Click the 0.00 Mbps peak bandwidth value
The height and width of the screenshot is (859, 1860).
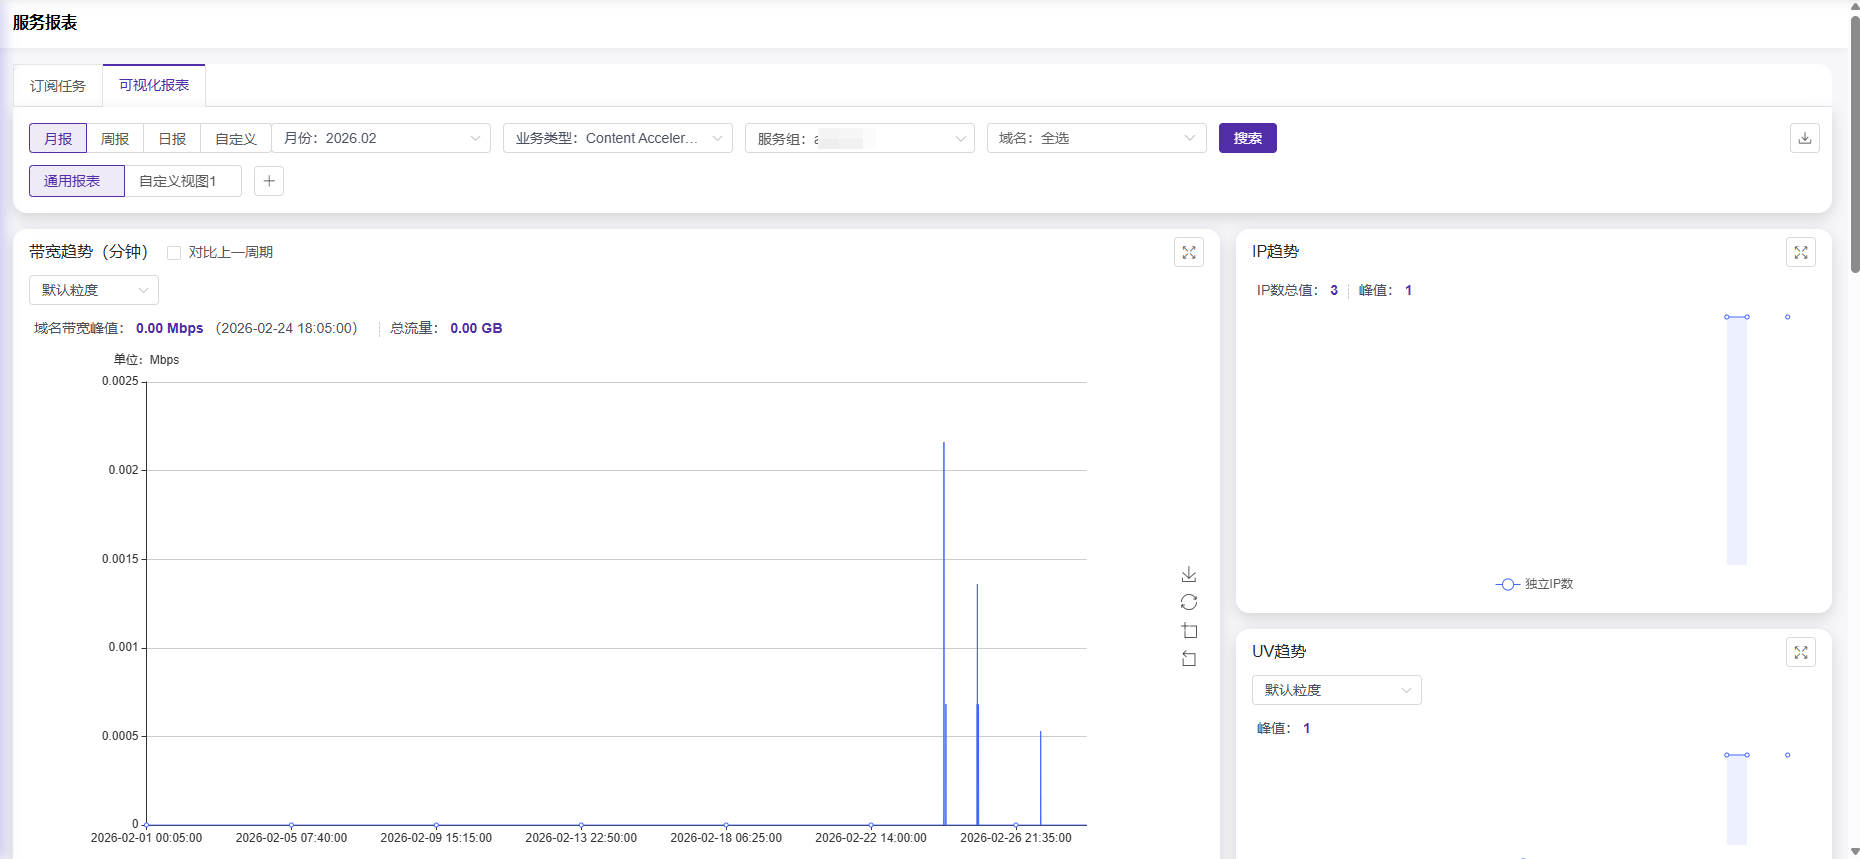pos(170,328)
